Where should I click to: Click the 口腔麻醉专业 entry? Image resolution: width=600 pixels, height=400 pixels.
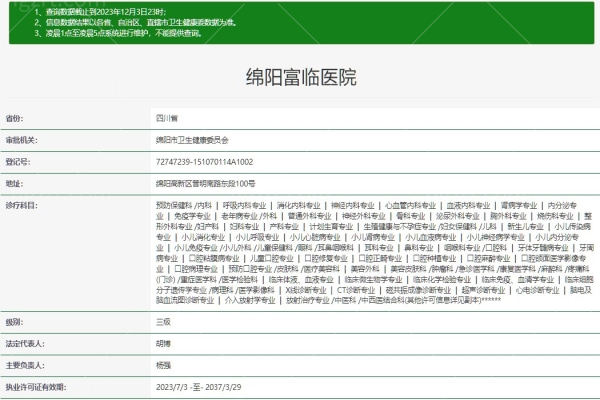pyautogui.click(x=489, y=258)
